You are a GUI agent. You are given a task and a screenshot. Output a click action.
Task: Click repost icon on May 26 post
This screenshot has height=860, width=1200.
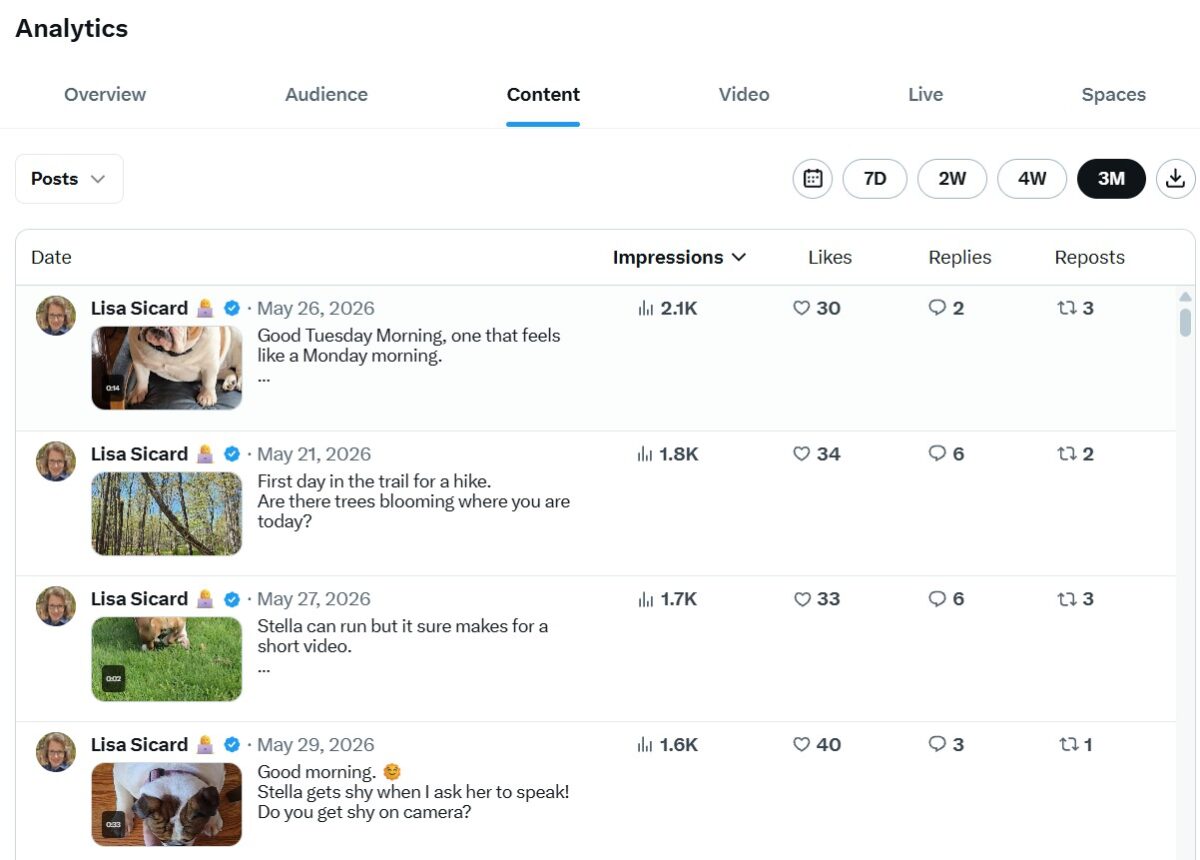pyautogui.click(x=1067, y=309)
